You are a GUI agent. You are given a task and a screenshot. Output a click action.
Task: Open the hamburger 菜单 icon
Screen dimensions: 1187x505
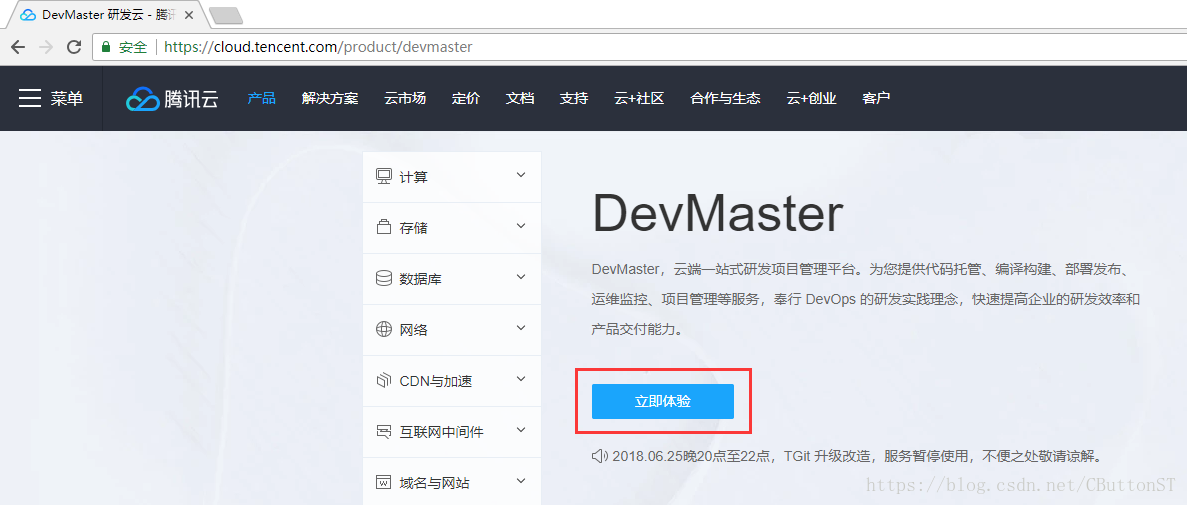30,98
